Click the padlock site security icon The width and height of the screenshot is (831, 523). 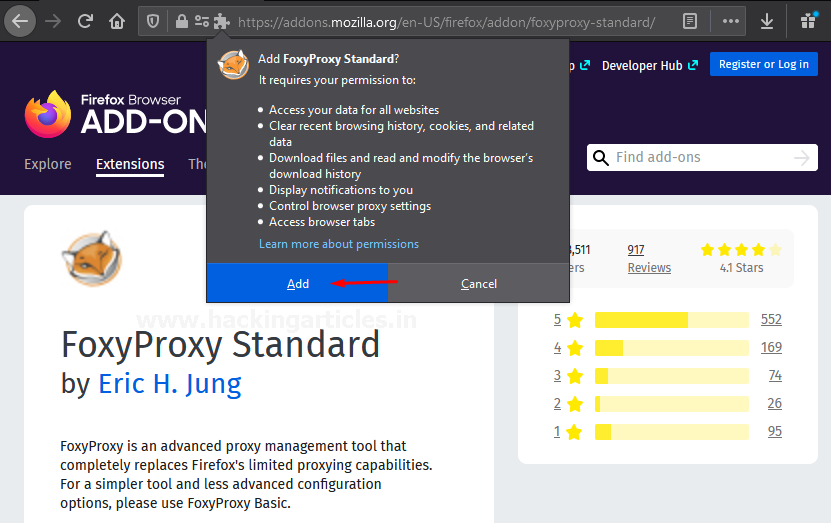pos(181,21)
